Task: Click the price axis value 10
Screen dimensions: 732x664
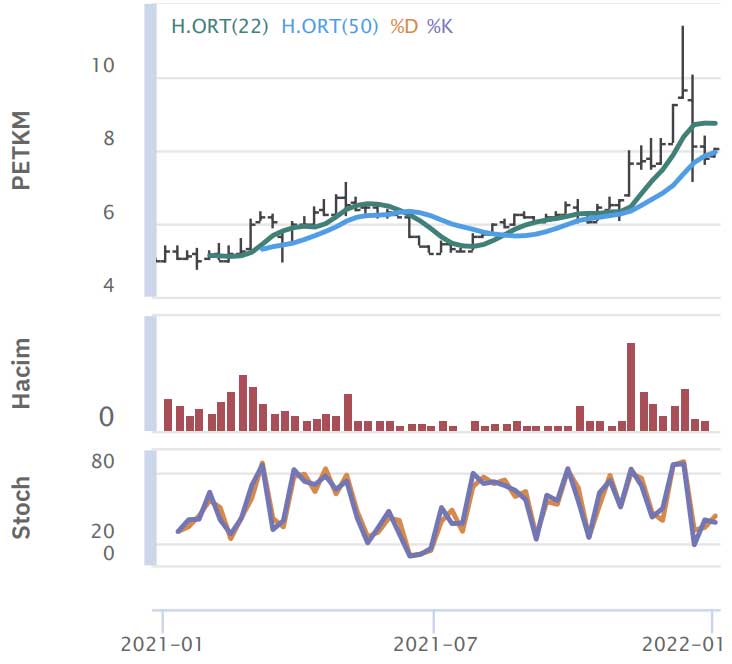Action: point(102,65)
